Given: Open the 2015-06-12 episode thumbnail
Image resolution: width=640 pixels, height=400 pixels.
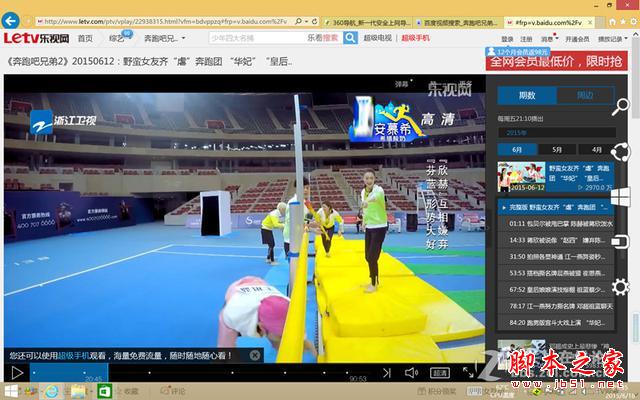Looking at the screenshot, I should [521, 177].
